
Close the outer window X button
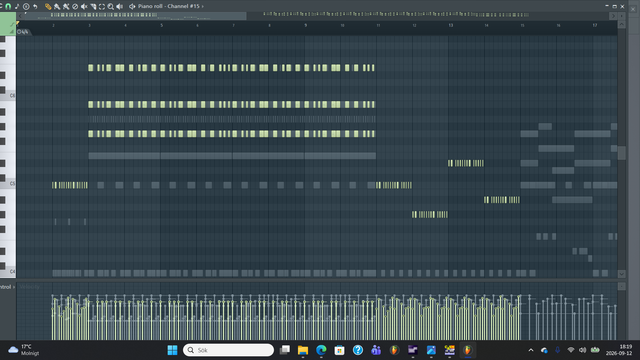(x=633, y=9)
